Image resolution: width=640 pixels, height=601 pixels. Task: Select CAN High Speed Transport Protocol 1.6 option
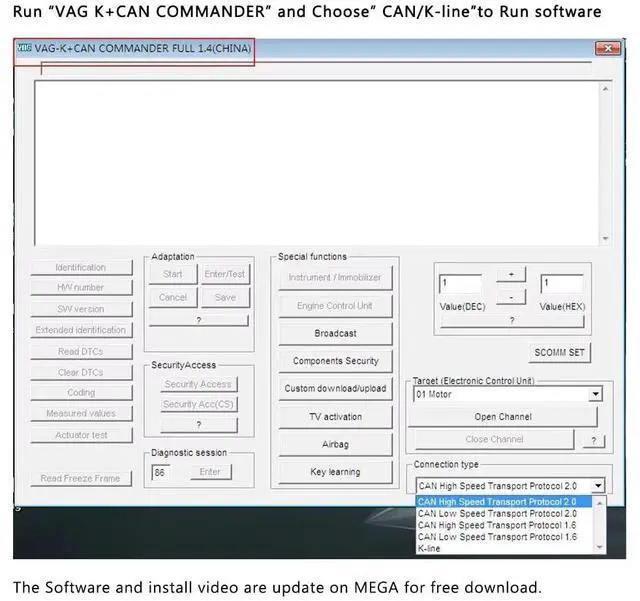(504, 525)
